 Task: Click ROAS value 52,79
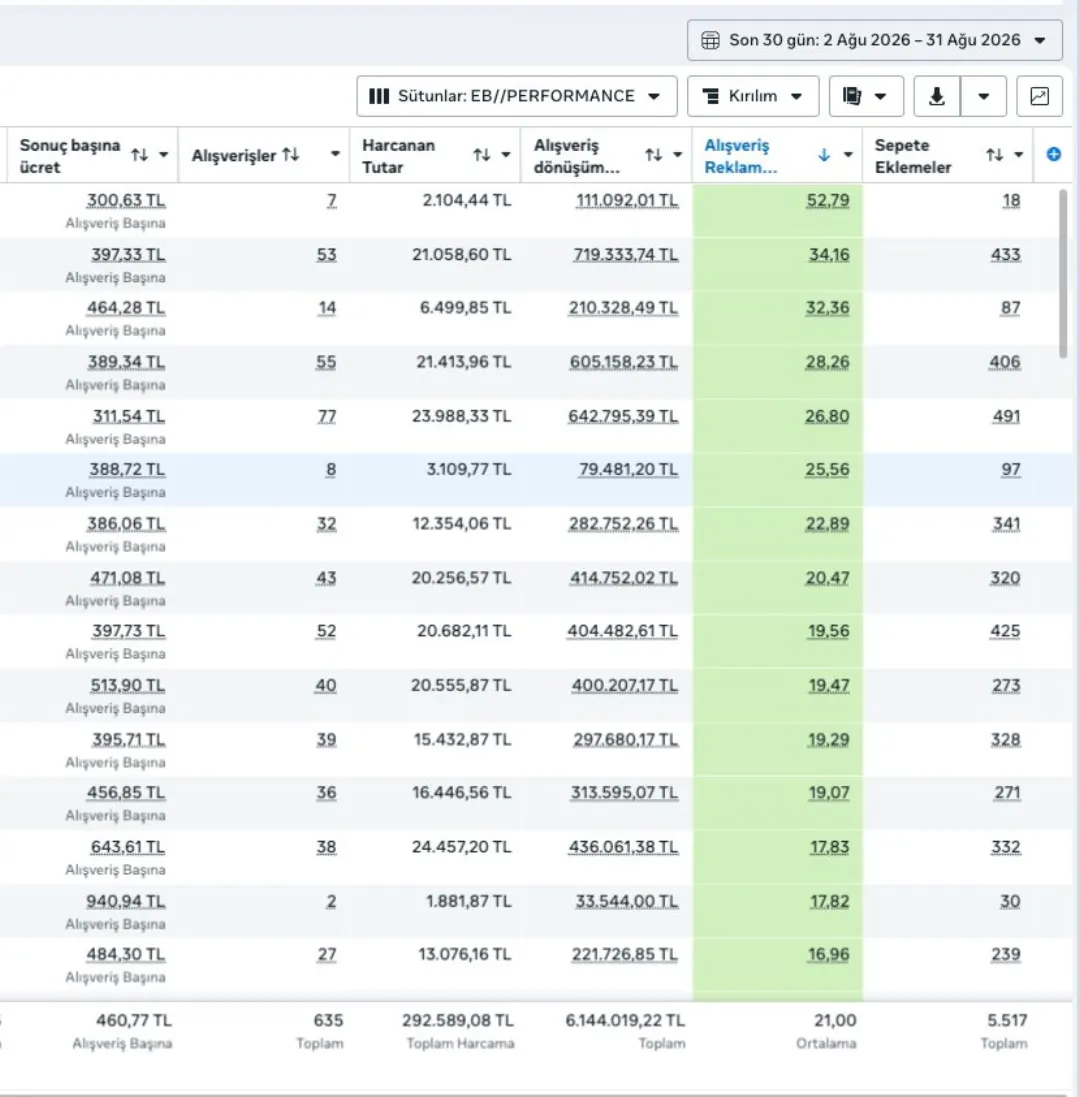pyautogui.click(x=828, y=201)
